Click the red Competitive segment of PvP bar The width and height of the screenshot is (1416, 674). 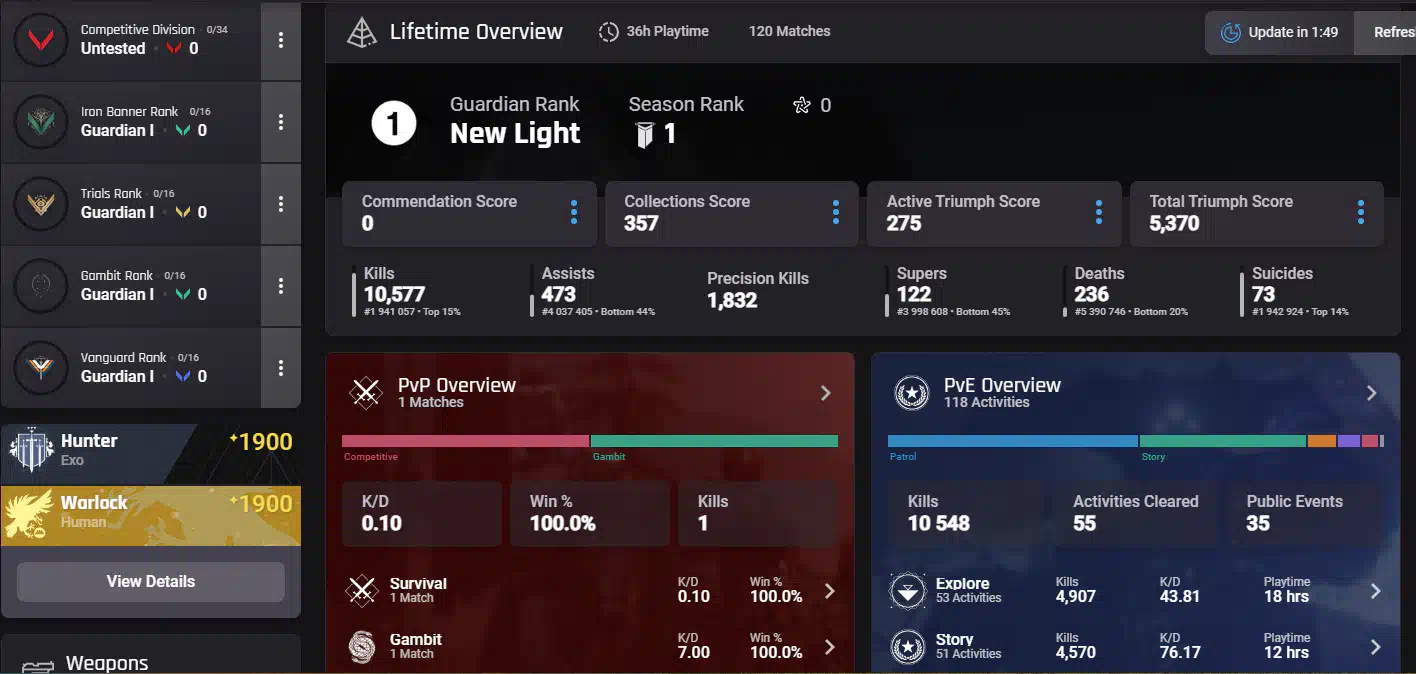point(465,441)
